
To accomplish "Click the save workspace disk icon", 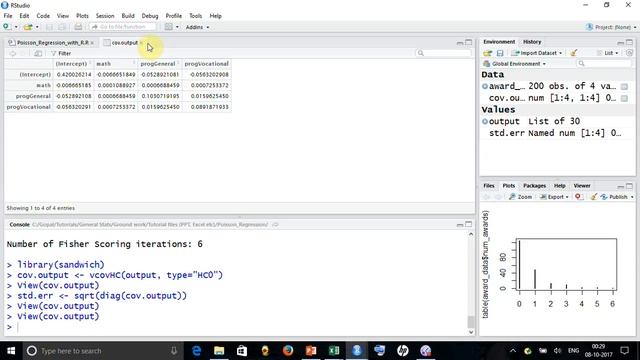I will [x=500, y=53].
